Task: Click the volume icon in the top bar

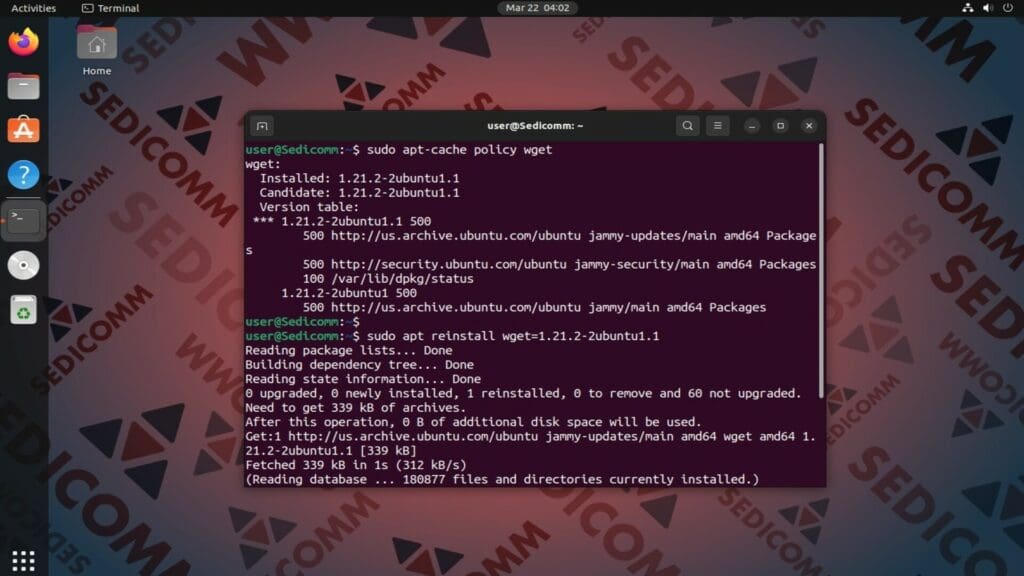Action: click(987, 8)
